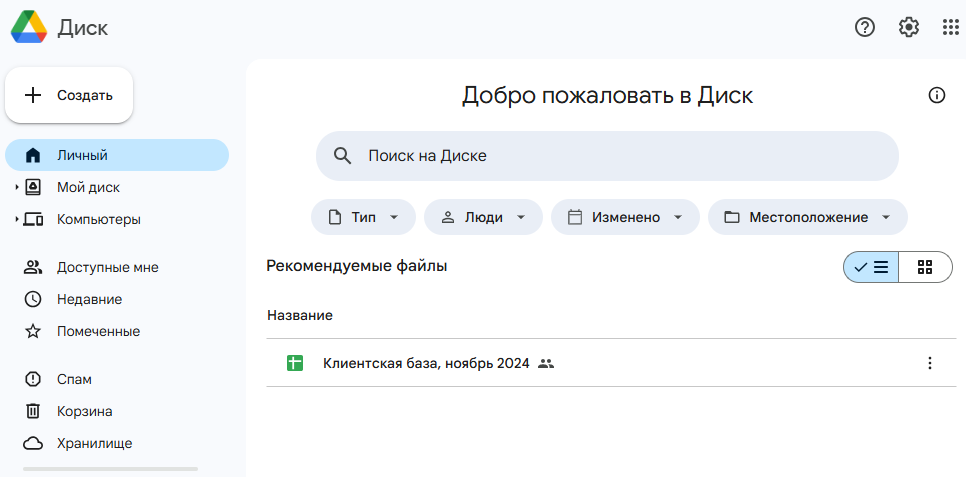Click the Google Drive logo
This screenshot has width=966, height=477.
(x=29, y=27)
